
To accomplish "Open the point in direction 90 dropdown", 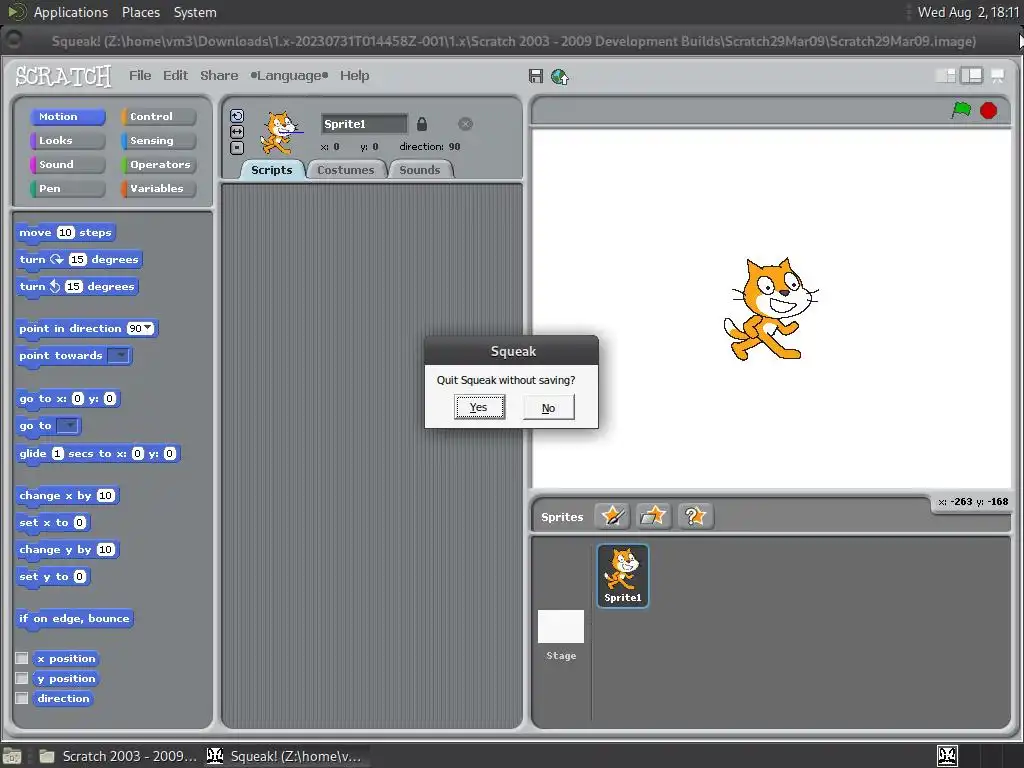I will coord(148,328).
